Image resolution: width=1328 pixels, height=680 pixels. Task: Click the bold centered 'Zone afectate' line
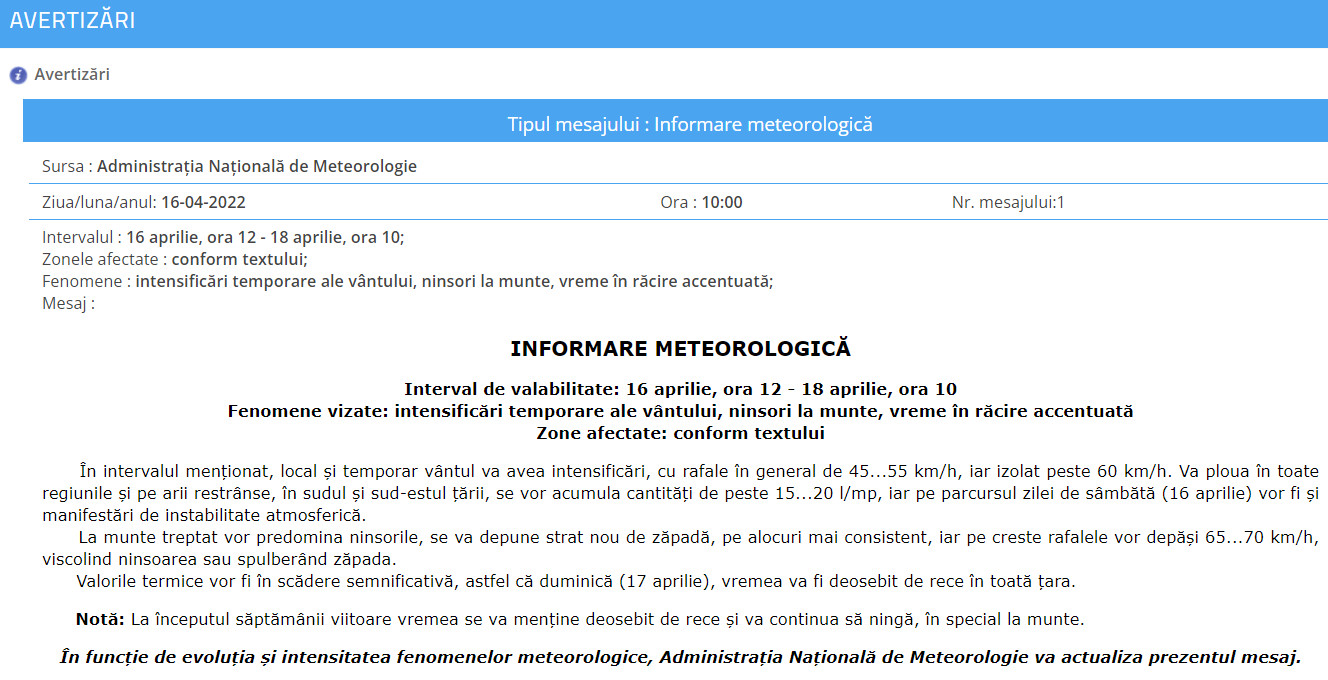[680, 433]
